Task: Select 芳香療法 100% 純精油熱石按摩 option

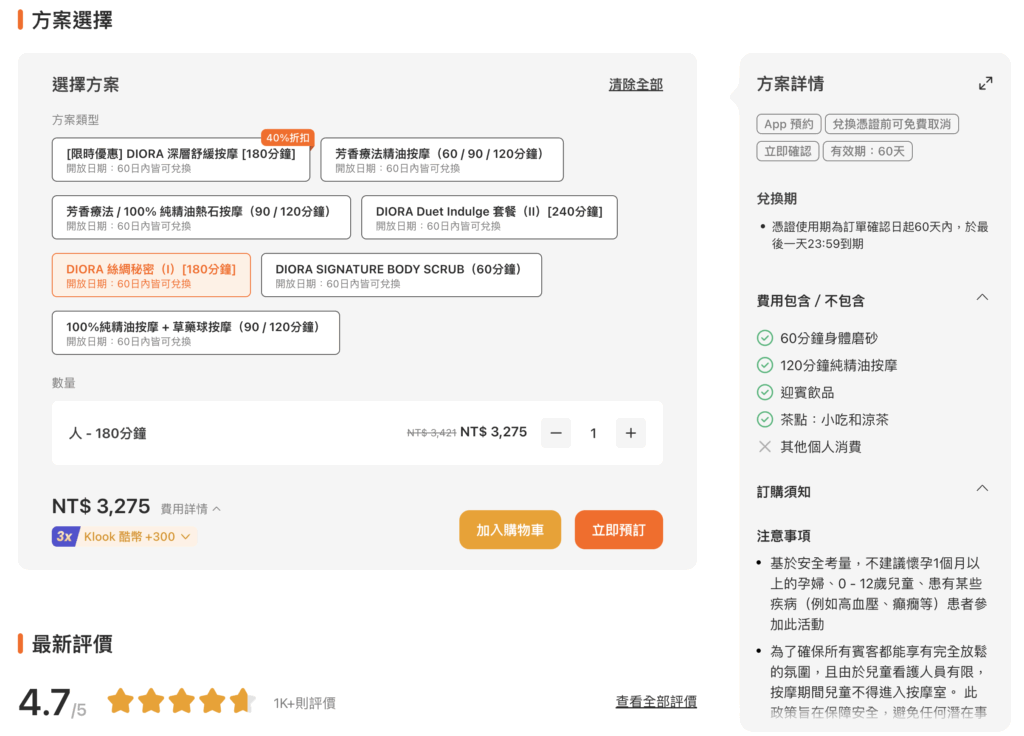Action: 201,217
